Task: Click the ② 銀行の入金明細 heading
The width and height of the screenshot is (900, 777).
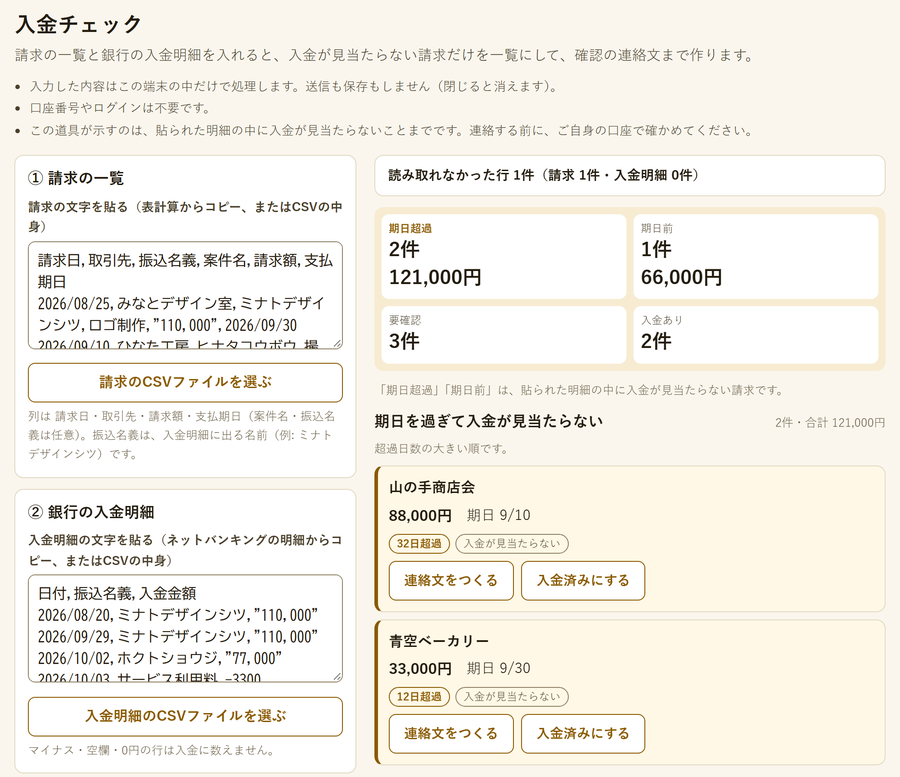Action: pos(91,512)
